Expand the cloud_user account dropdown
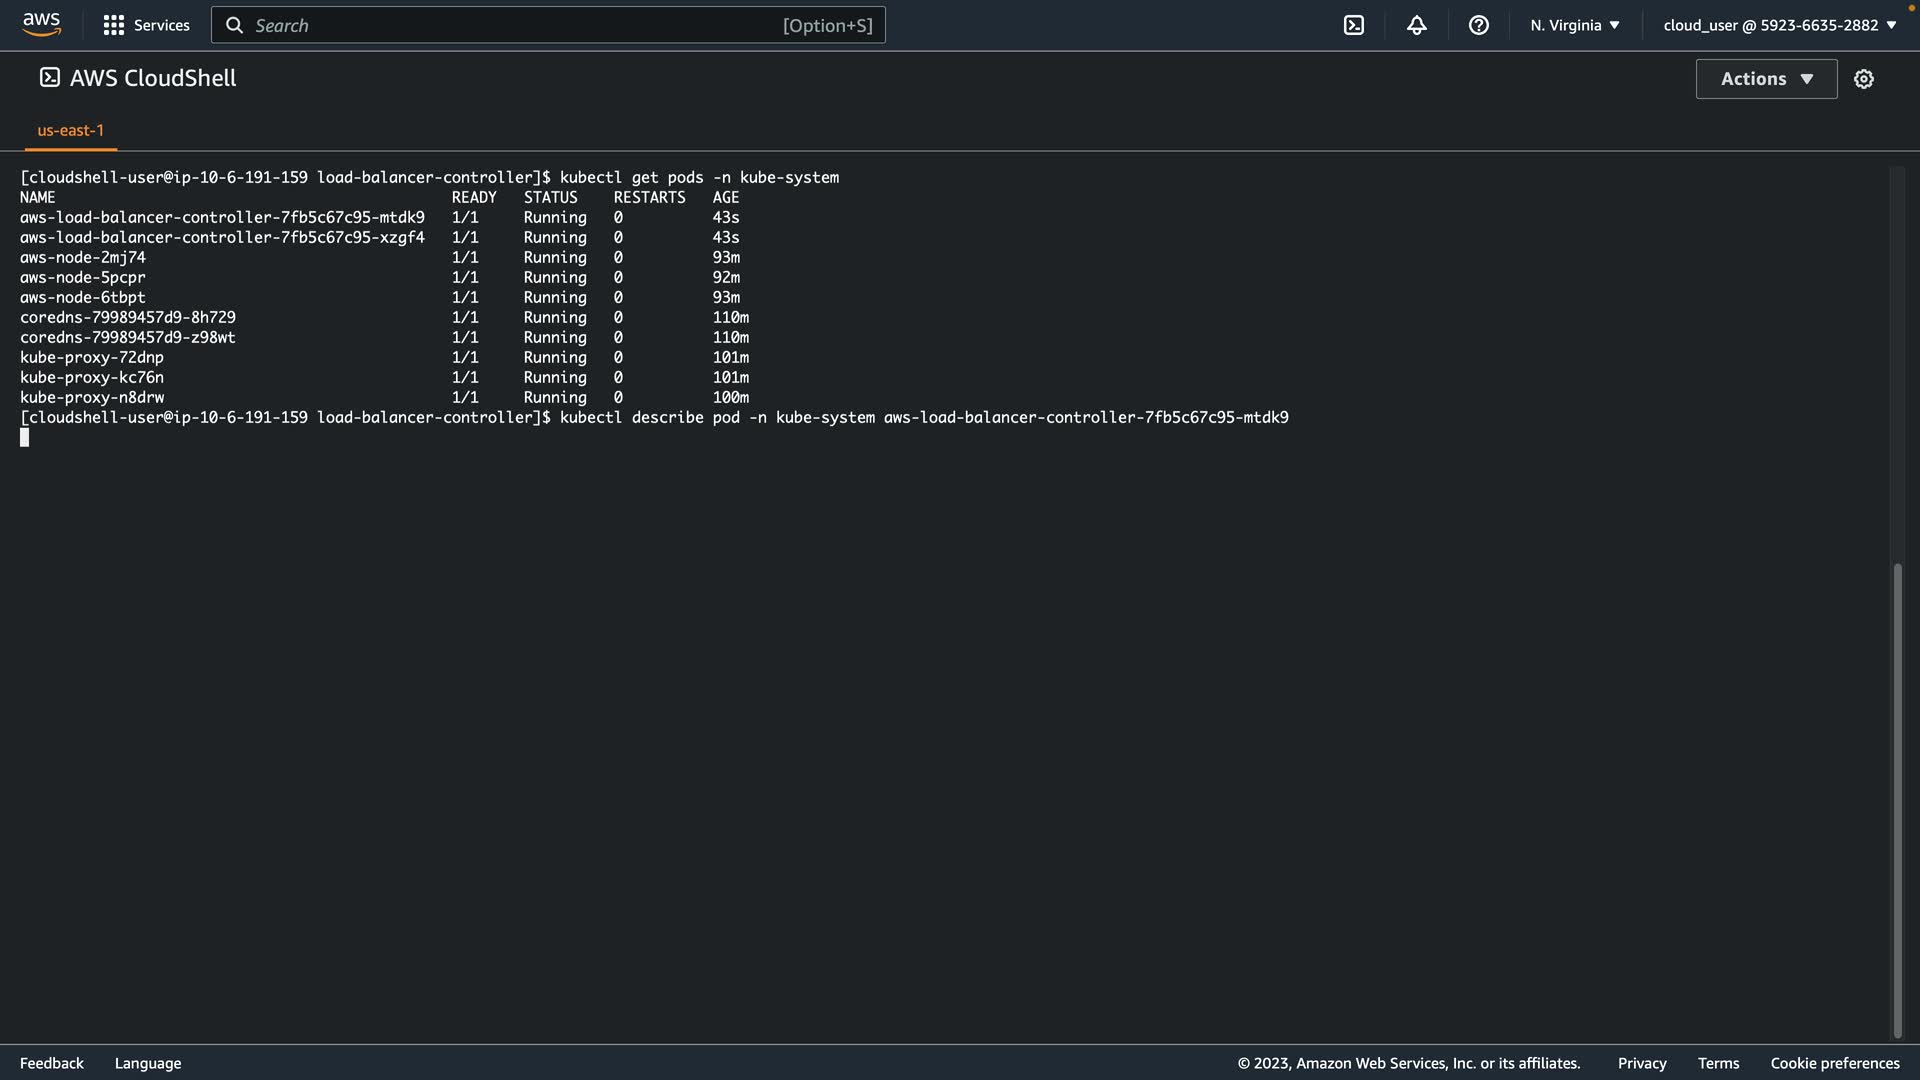Viewport: 1920px width, 1080px height. click(x=1779, y=25)
